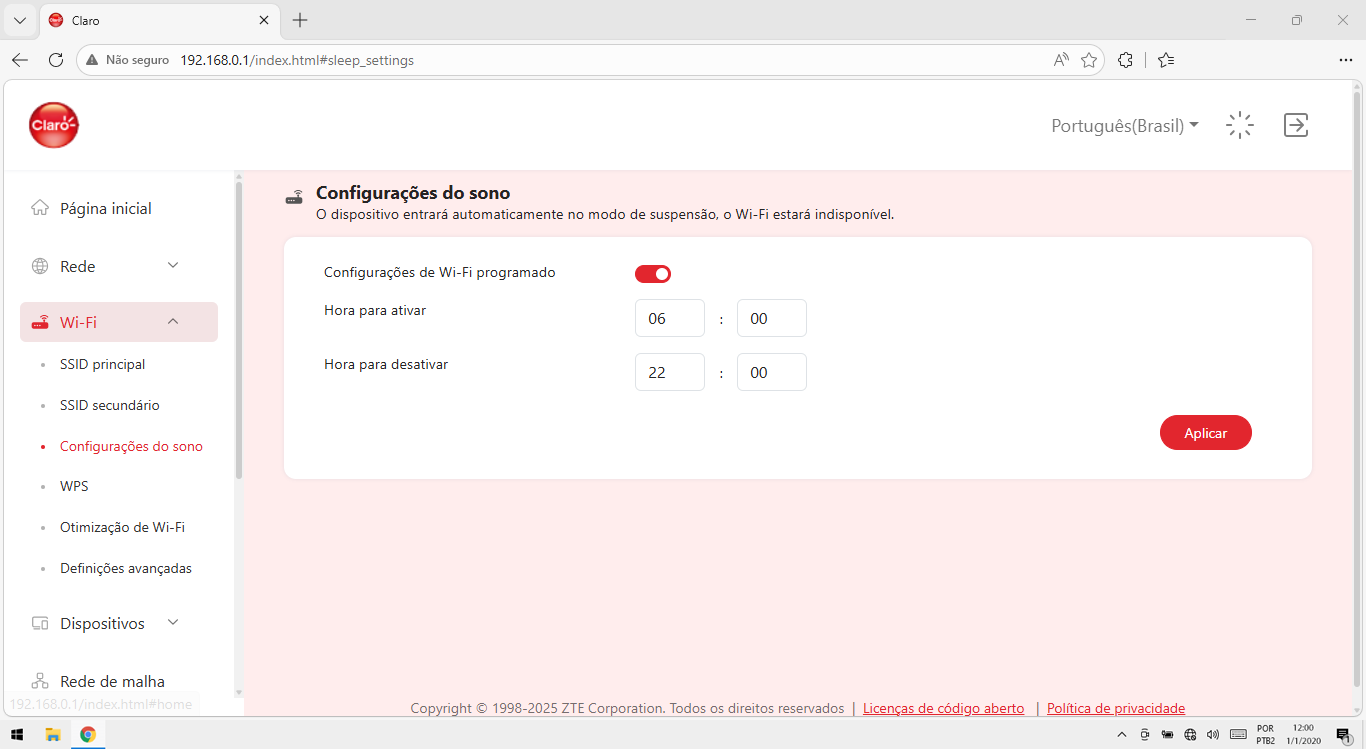The height and width of the screenshot is (749, 1366).
Task: Open SSID principal menu item
Action: pyautogui.click(x=102, y=364)
